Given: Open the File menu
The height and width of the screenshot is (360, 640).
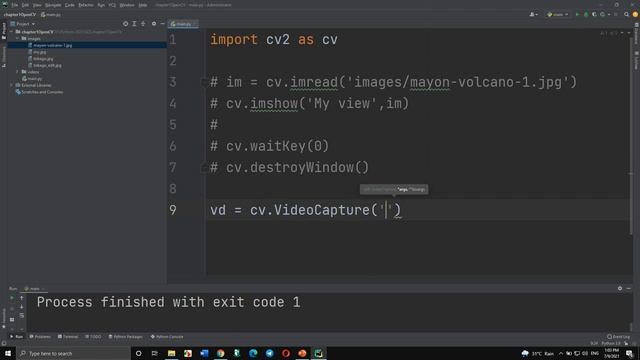Looking at the screenshot, I should pos(15,5).
